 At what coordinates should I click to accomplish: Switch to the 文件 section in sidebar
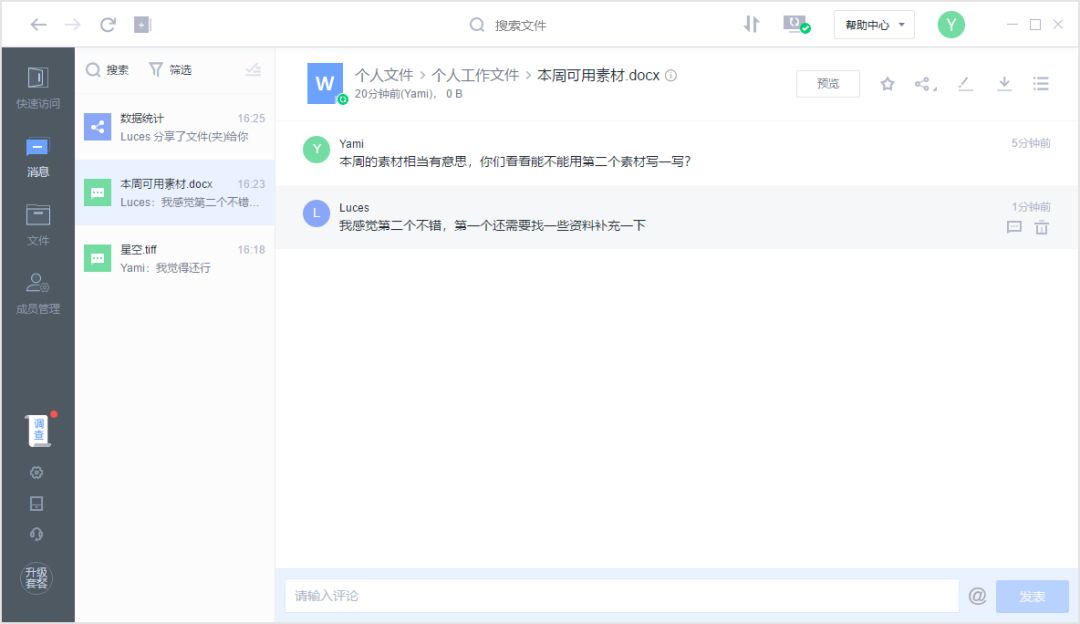pos(38,224)
